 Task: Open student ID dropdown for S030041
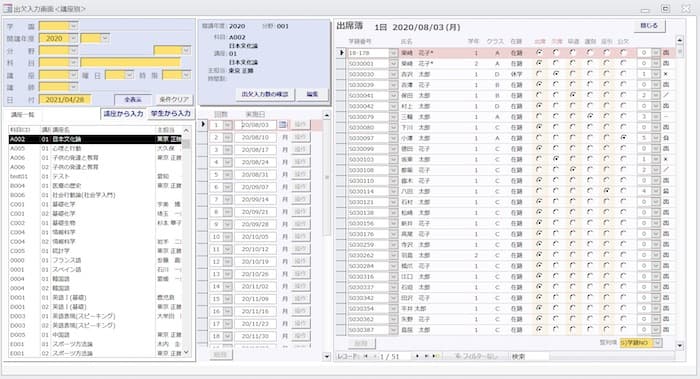(x=393, y=96)
